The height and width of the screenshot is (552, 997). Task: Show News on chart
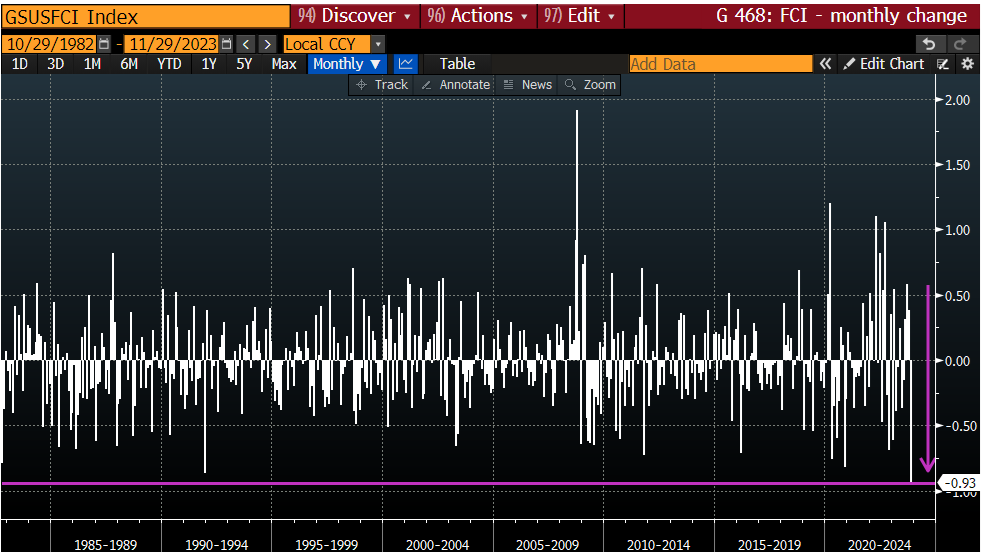[527, 85]
